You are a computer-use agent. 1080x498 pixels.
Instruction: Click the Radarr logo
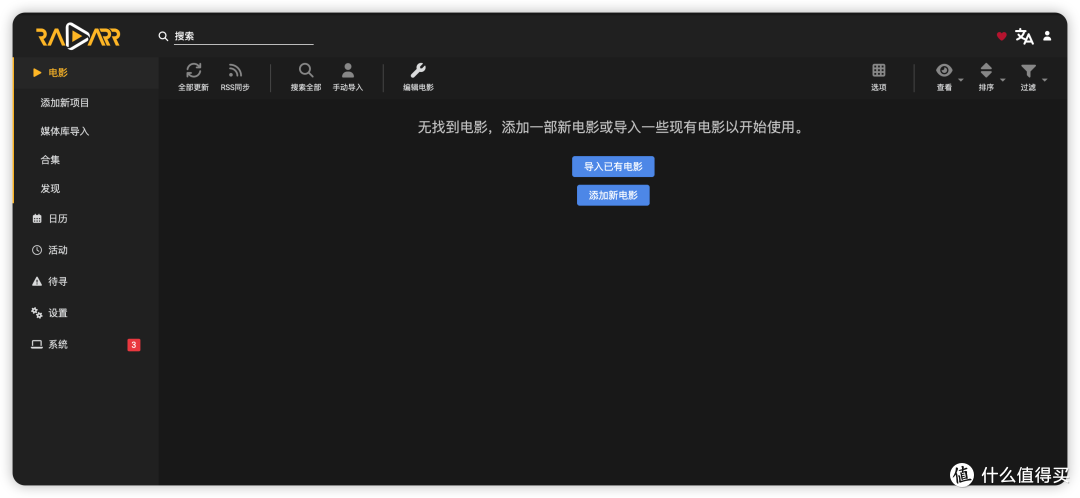tap(78, 37)
